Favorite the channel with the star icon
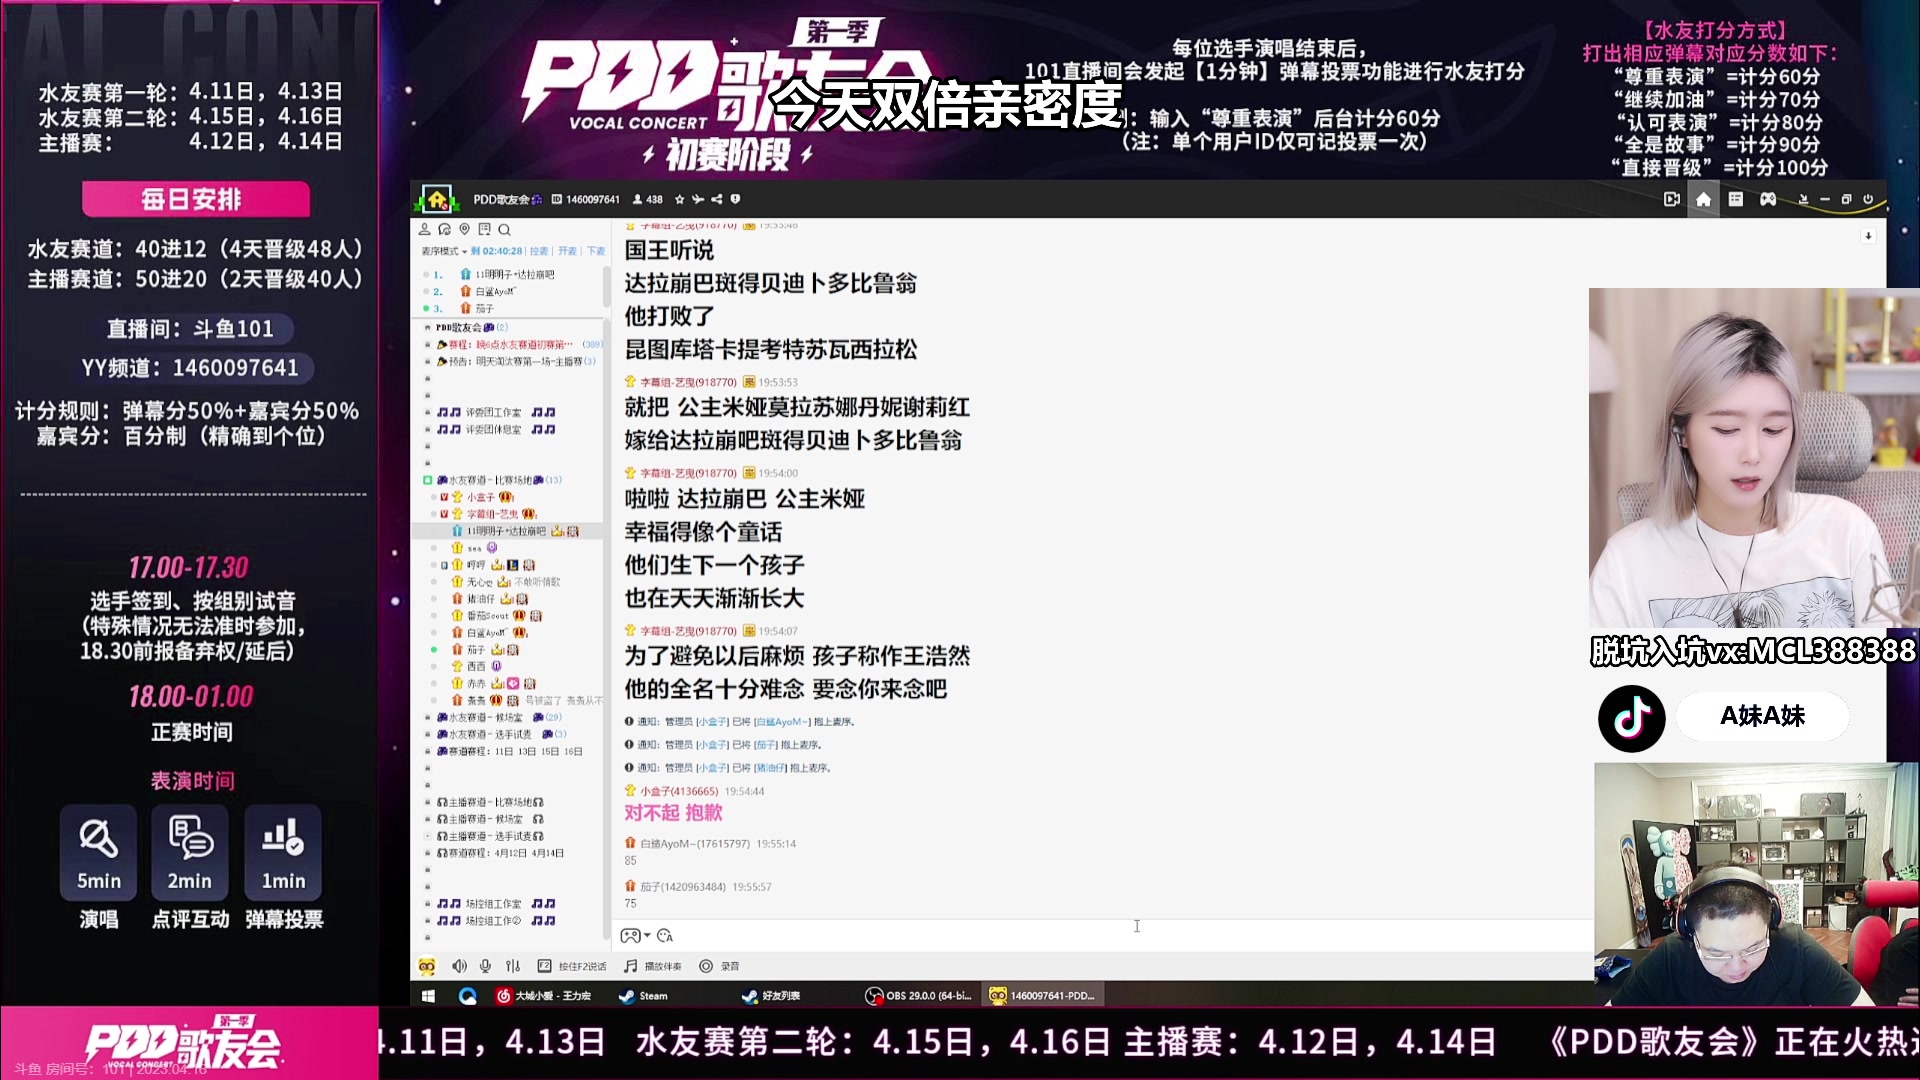 (680, 199)
